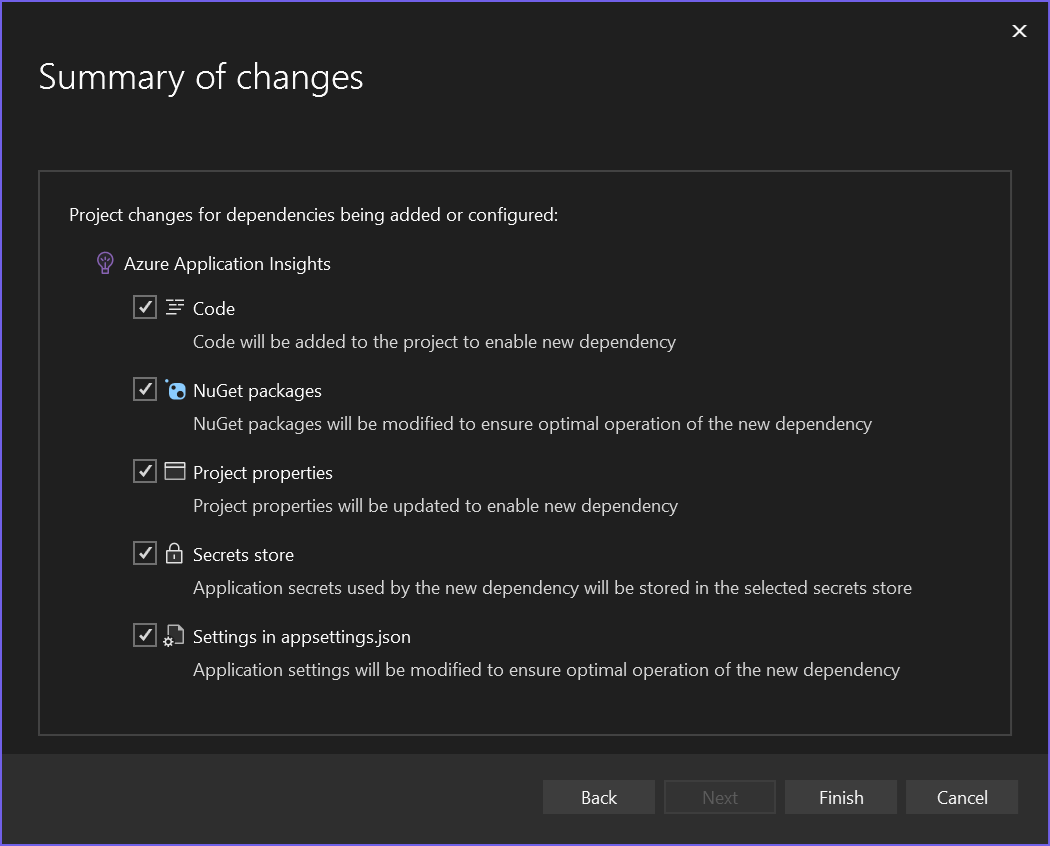
Task: Click the Project properties window icon
Action: point(175,472)
